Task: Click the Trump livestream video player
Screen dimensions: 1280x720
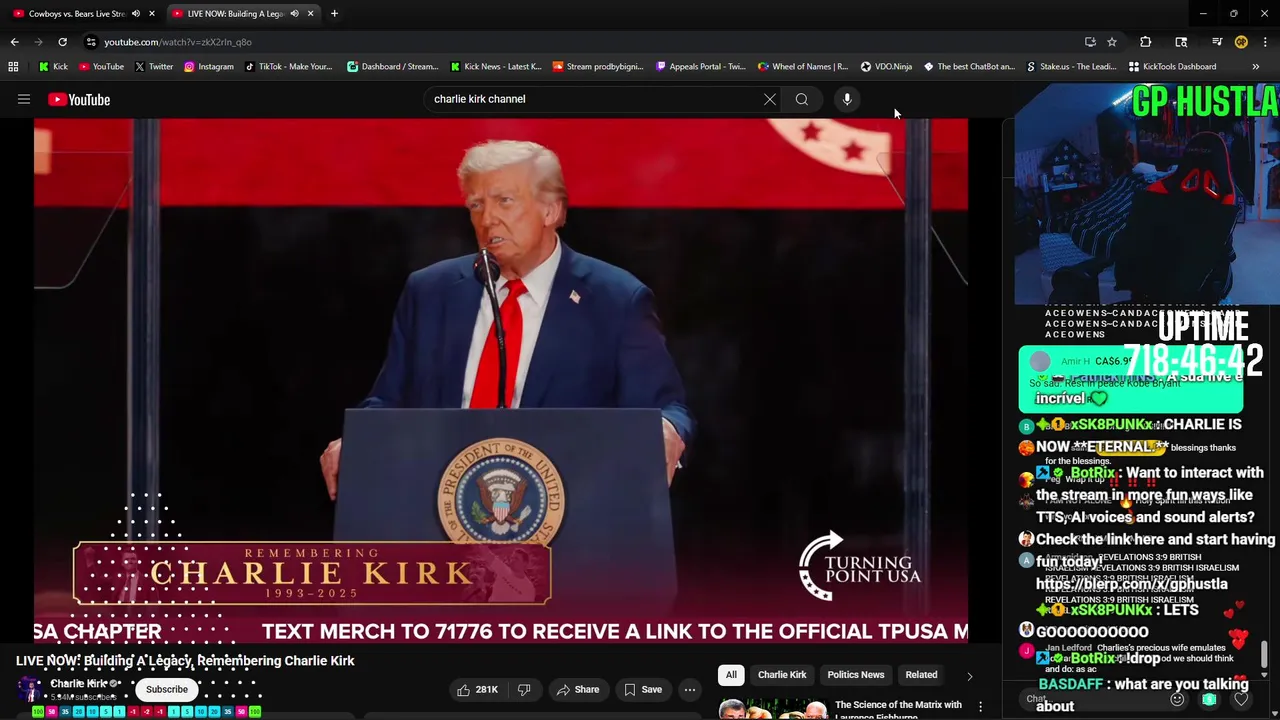Action: click(x=500, y=380)
